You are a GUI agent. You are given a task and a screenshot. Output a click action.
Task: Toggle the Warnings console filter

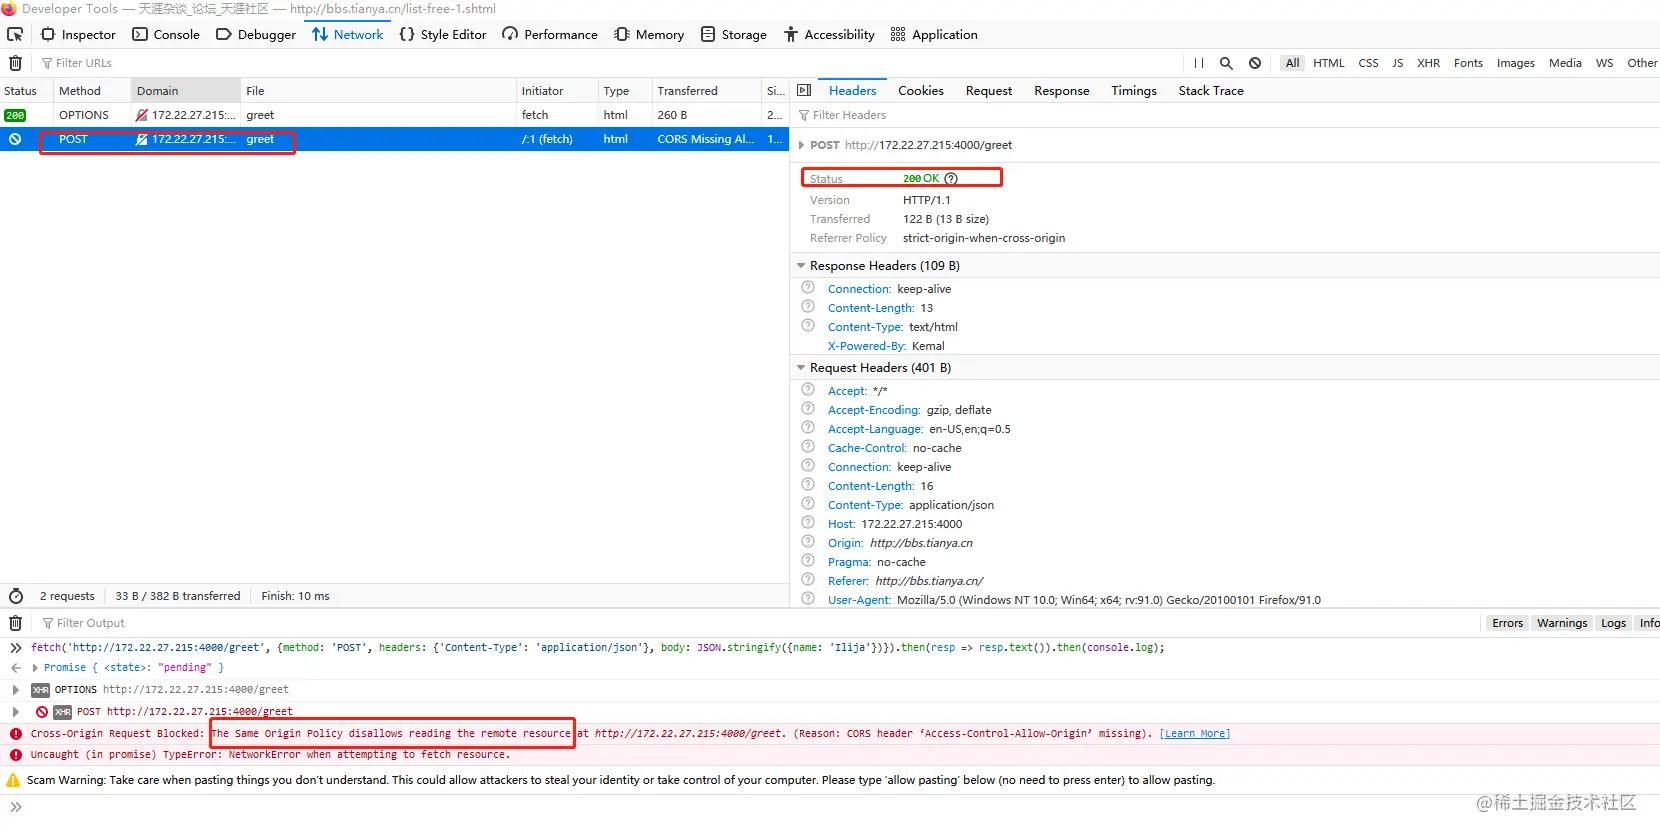1561,623
